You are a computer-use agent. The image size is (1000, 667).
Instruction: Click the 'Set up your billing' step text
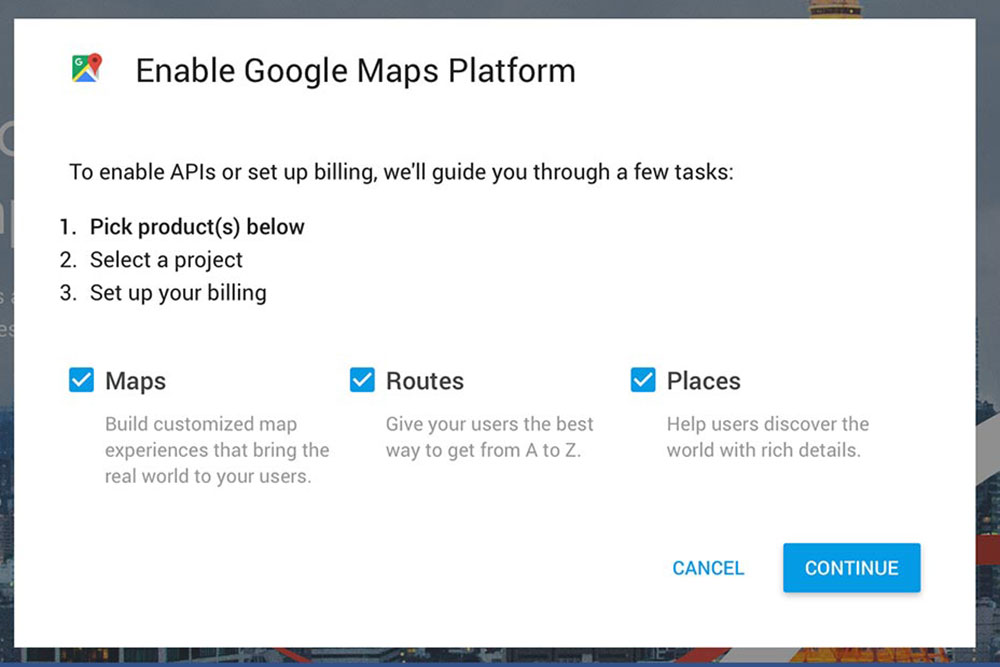[178, 293]
